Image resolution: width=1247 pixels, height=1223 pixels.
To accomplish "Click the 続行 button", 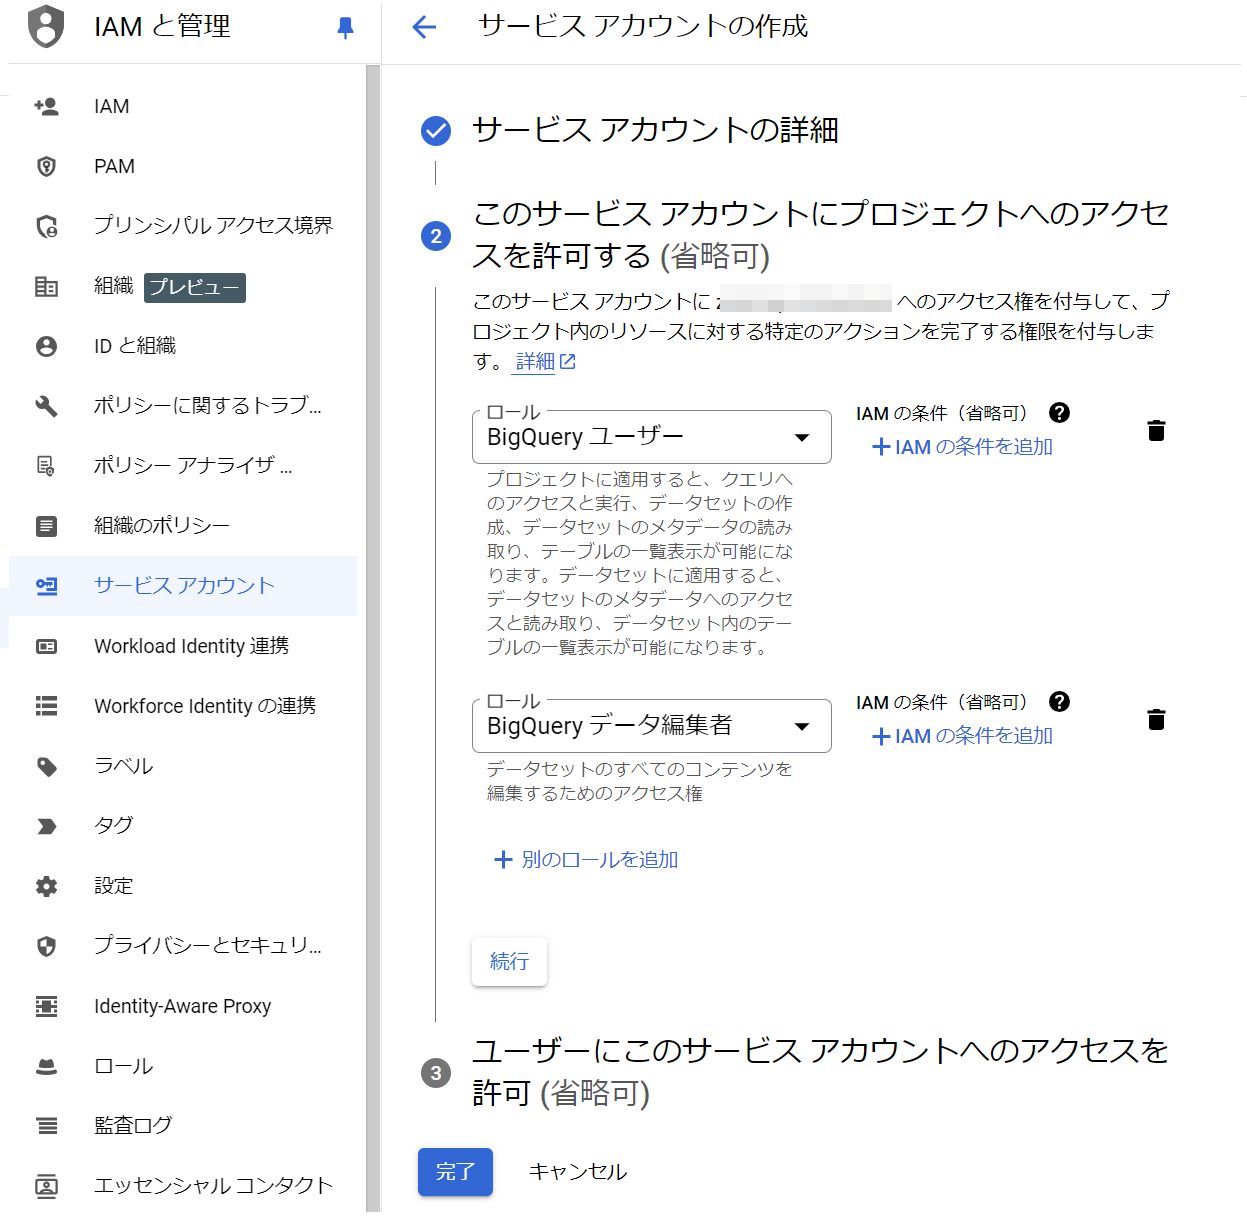I will pos(509,962).
